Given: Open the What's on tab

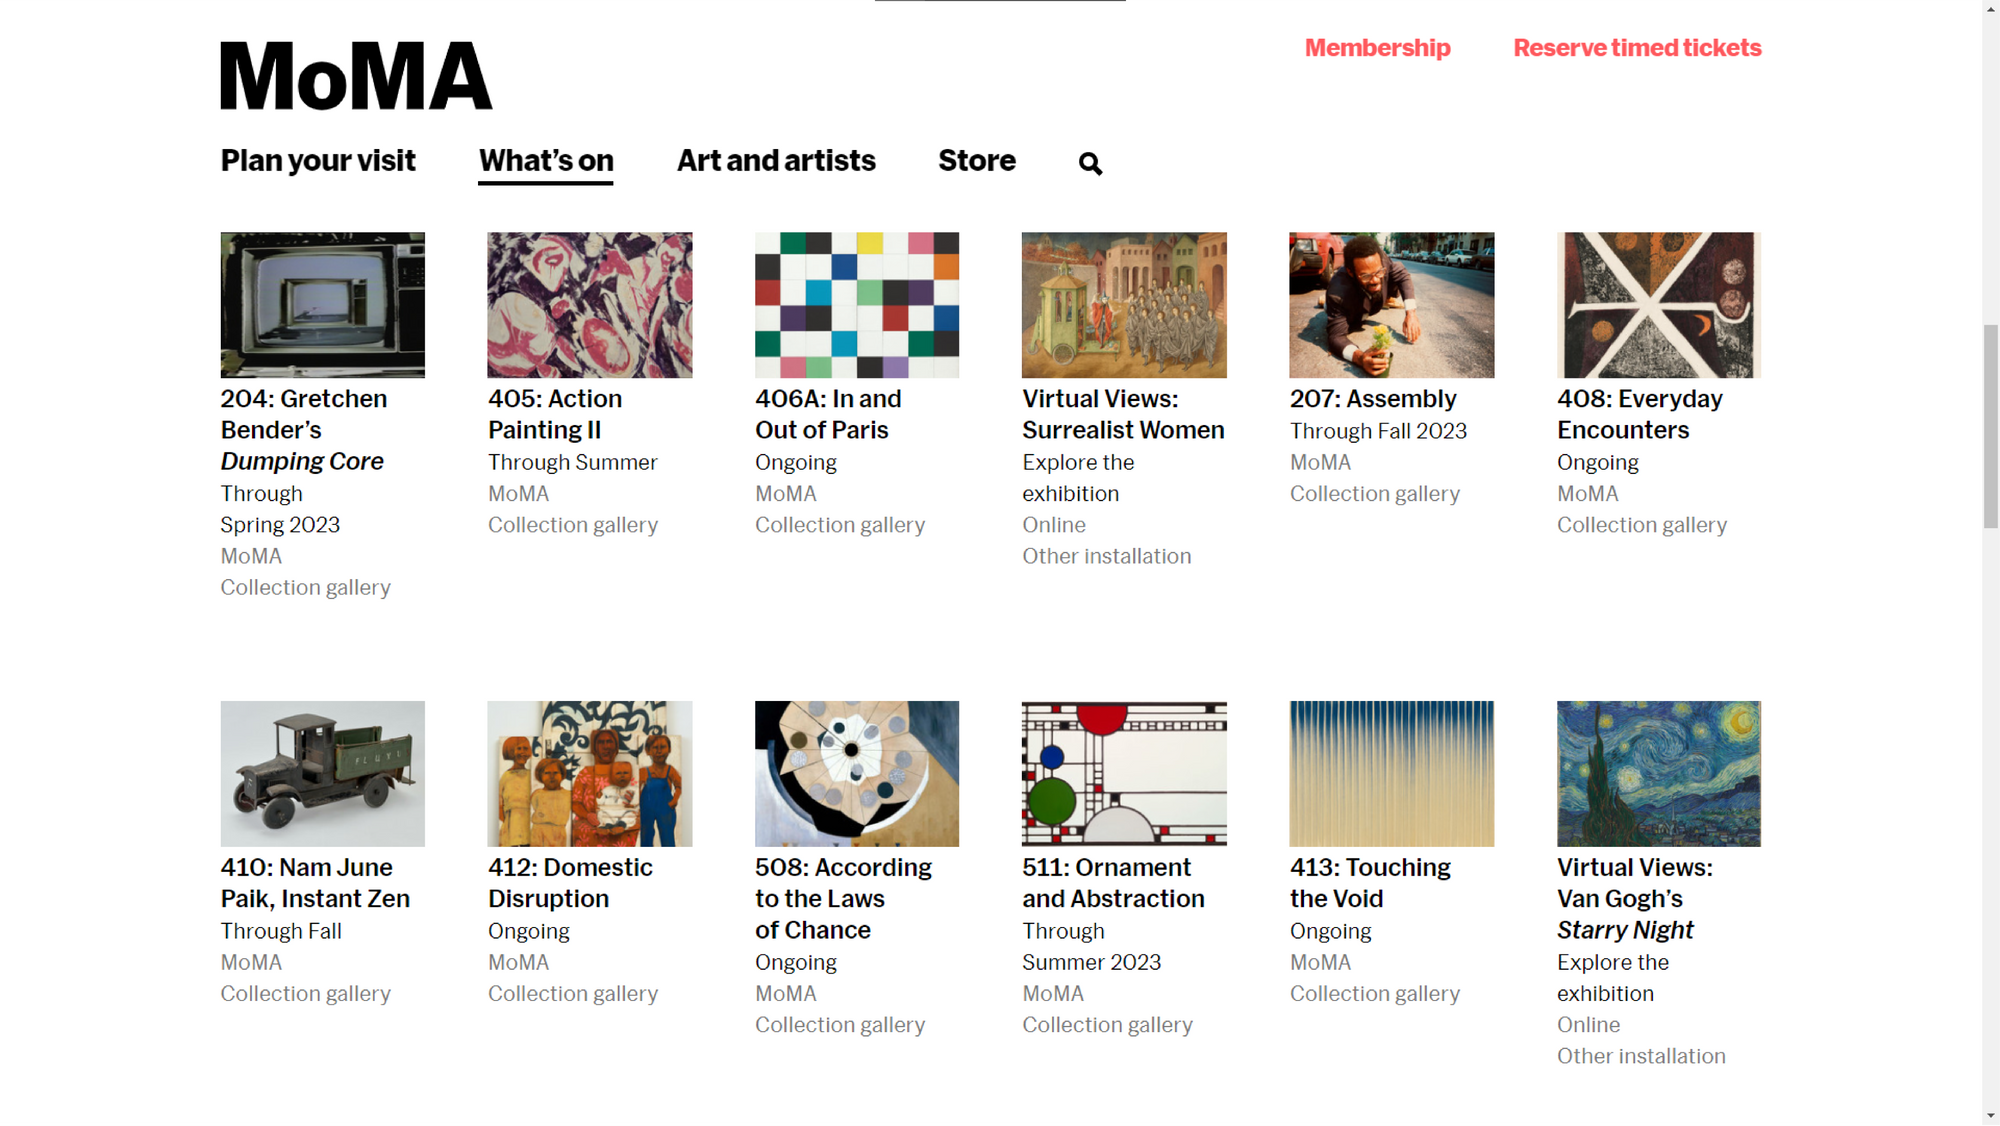Looking at the screenshot, I should (x=545, y=160).
